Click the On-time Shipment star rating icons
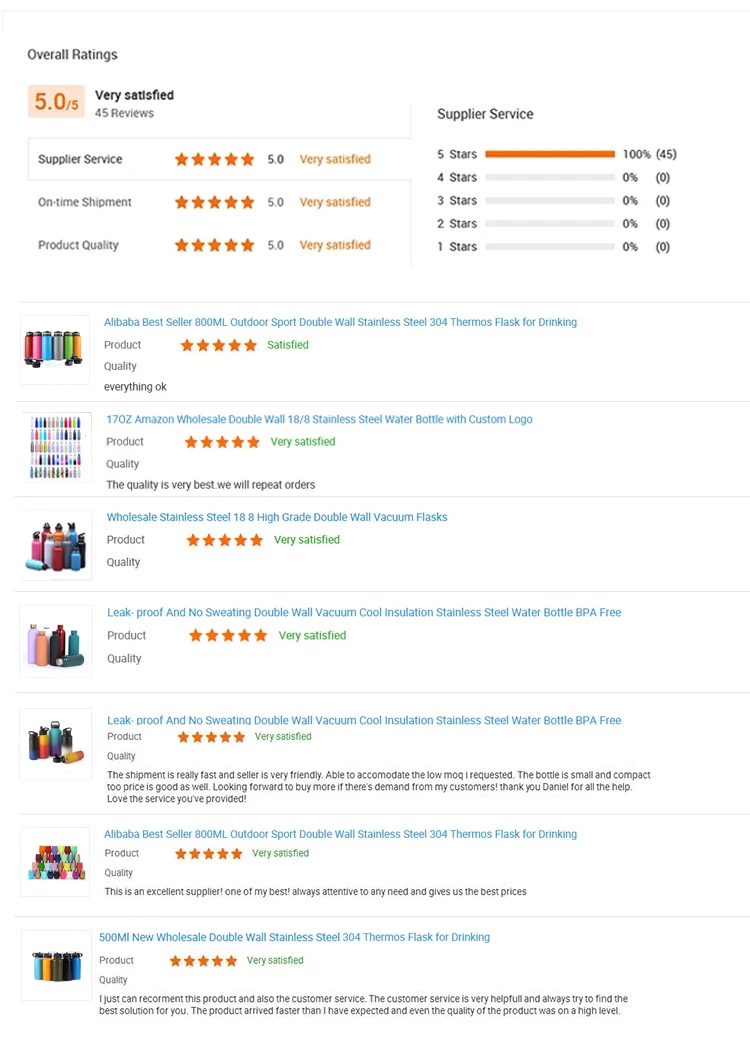The image size is (750, 1041). pos(214,202)
